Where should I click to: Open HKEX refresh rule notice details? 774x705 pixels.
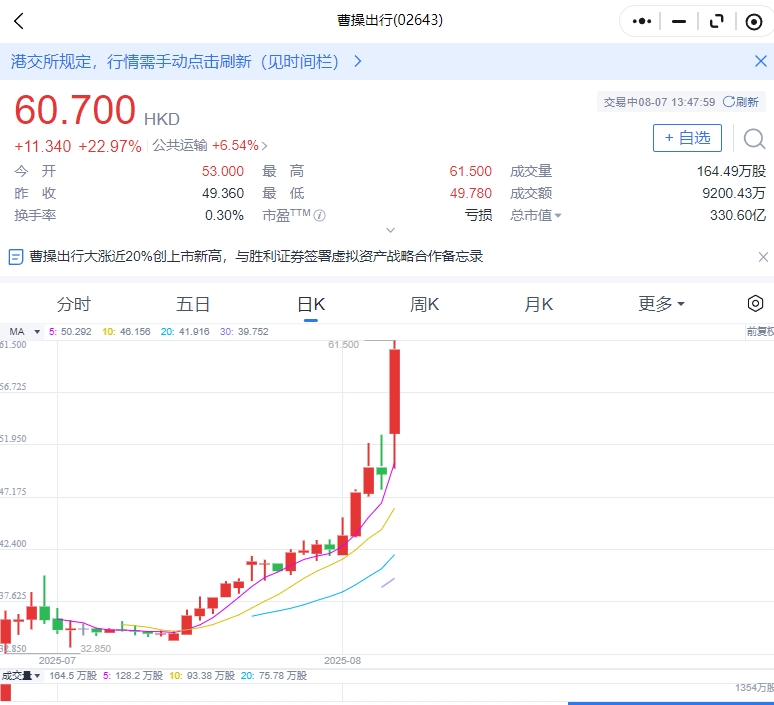(x=186, y=62)
